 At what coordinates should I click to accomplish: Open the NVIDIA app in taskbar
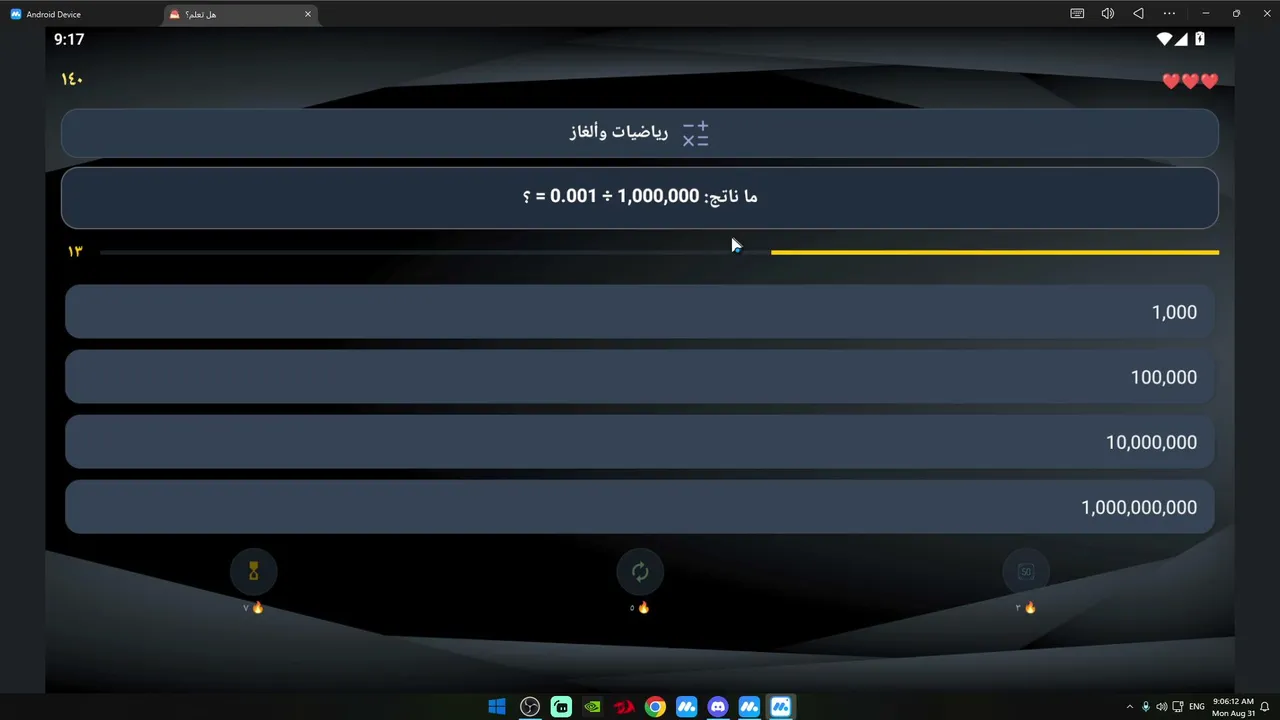pyautogui.click(x=593, y=707)
